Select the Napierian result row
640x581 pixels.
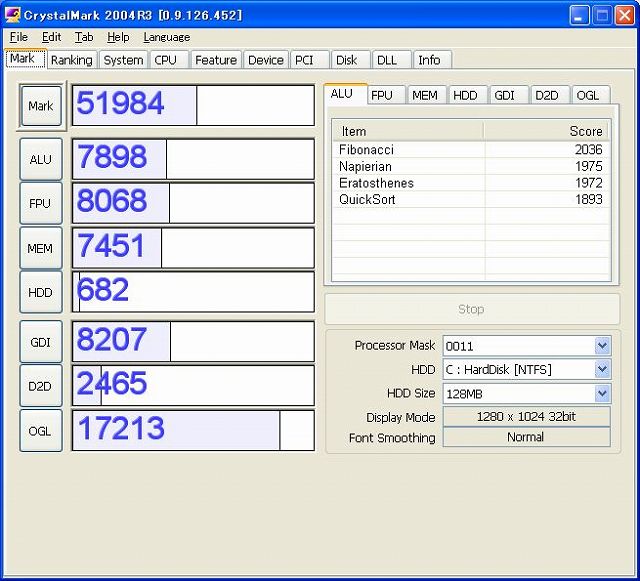pos(471,167)
